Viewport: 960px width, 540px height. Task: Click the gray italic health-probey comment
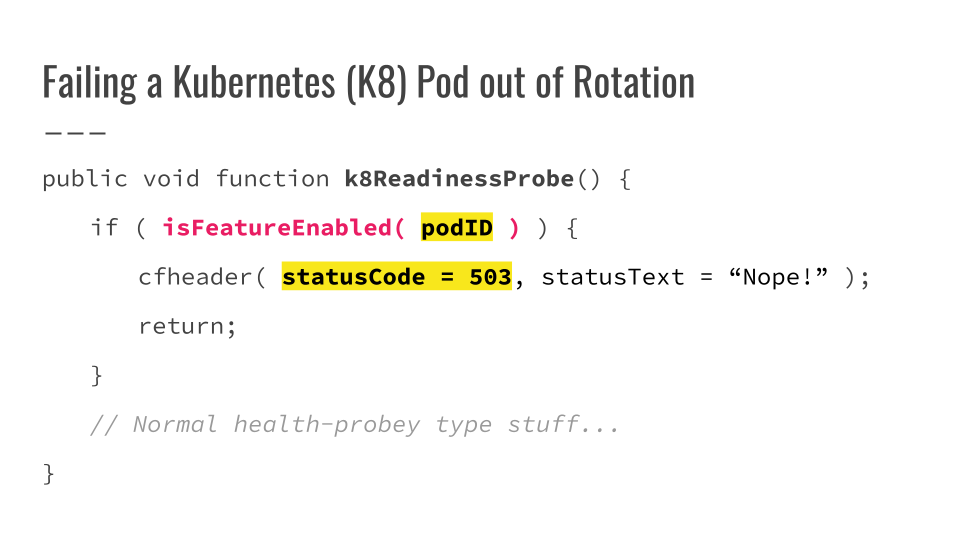[355, 424]
